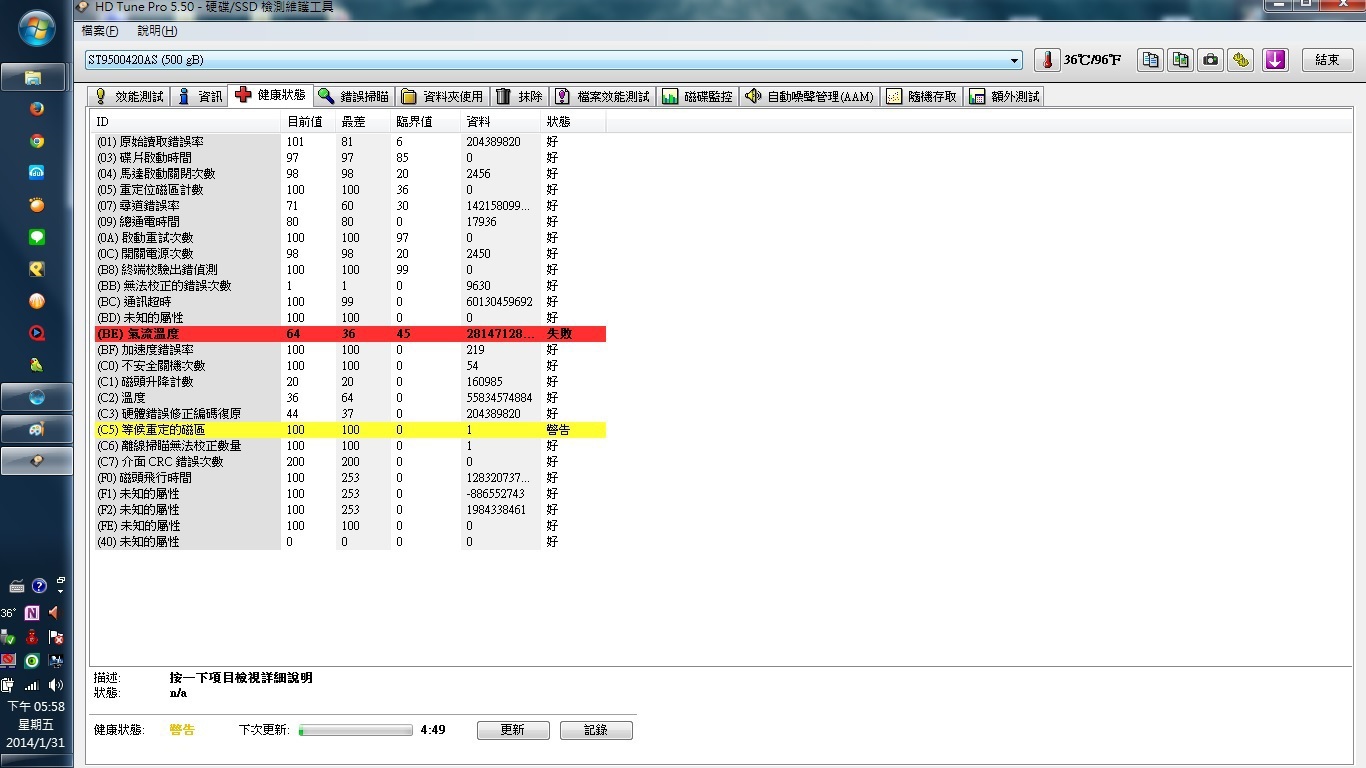Viewport: 1366px width, 768px height.
Task: Click the 更新 update button
Action: (513, 730)
